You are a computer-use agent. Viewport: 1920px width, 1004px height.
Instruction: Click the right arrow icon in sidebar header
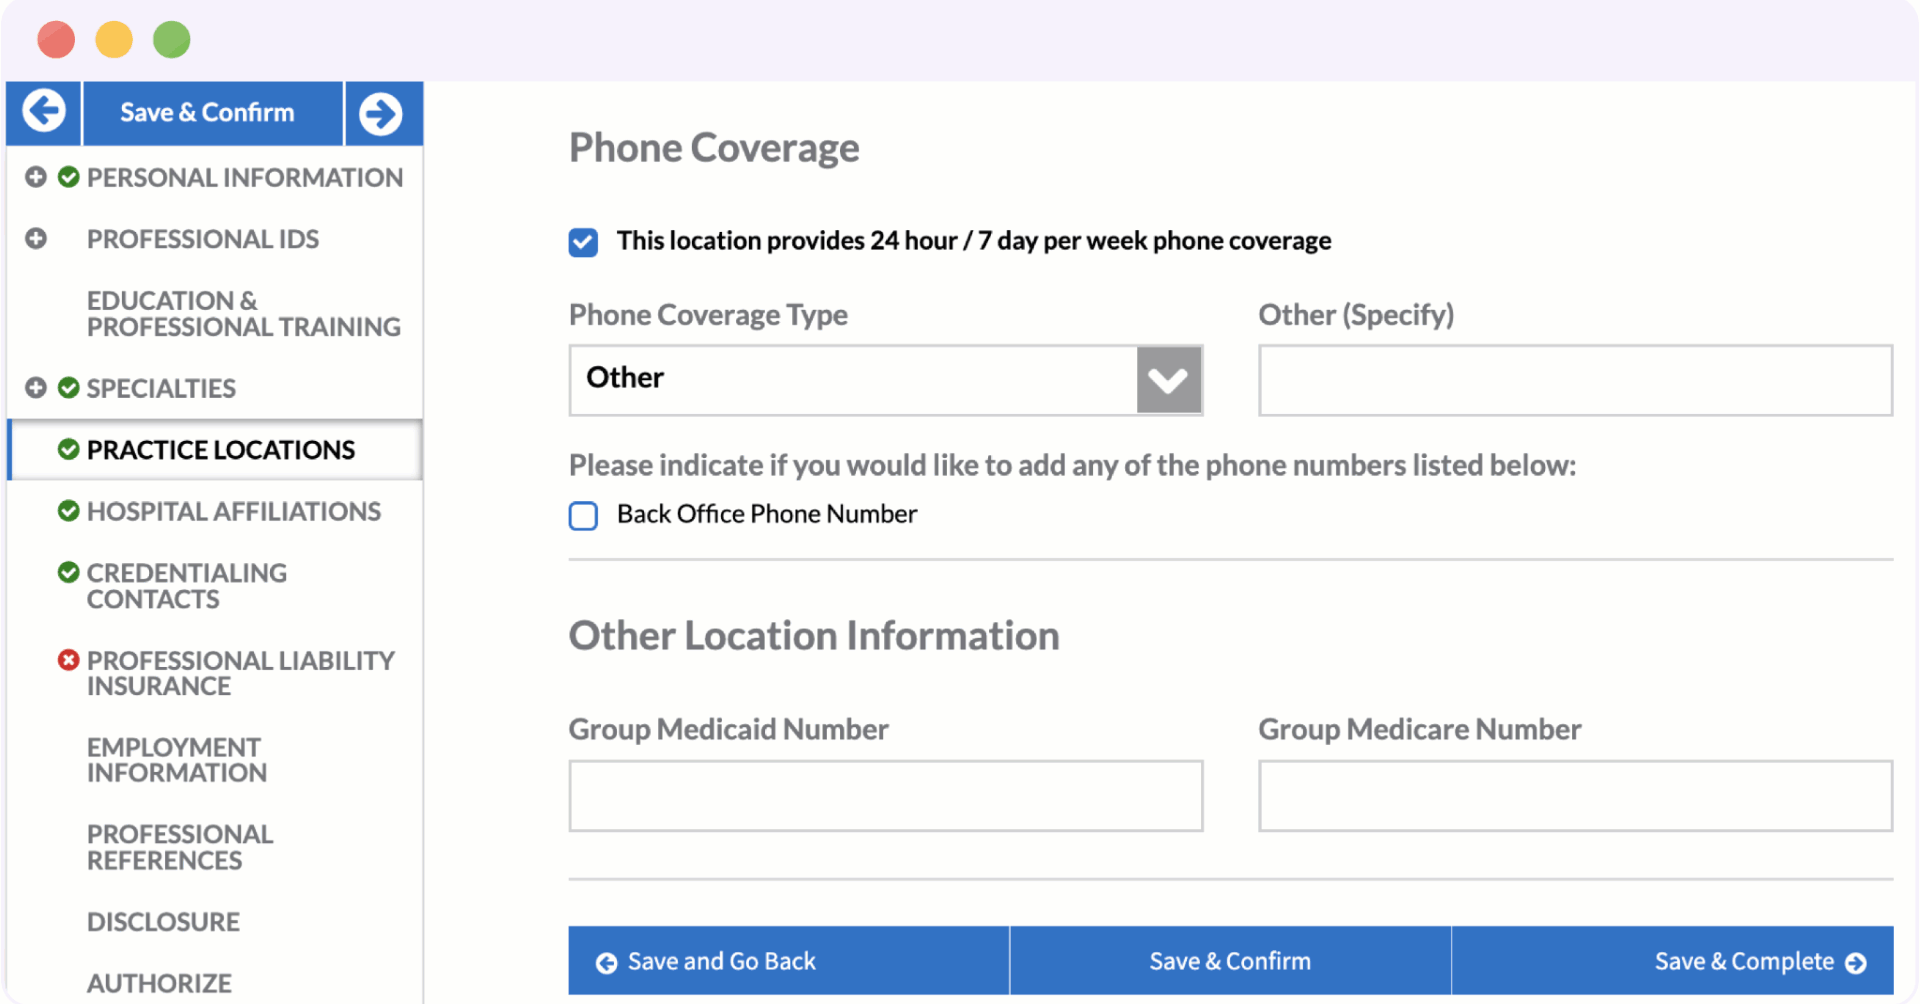(381, 113)
